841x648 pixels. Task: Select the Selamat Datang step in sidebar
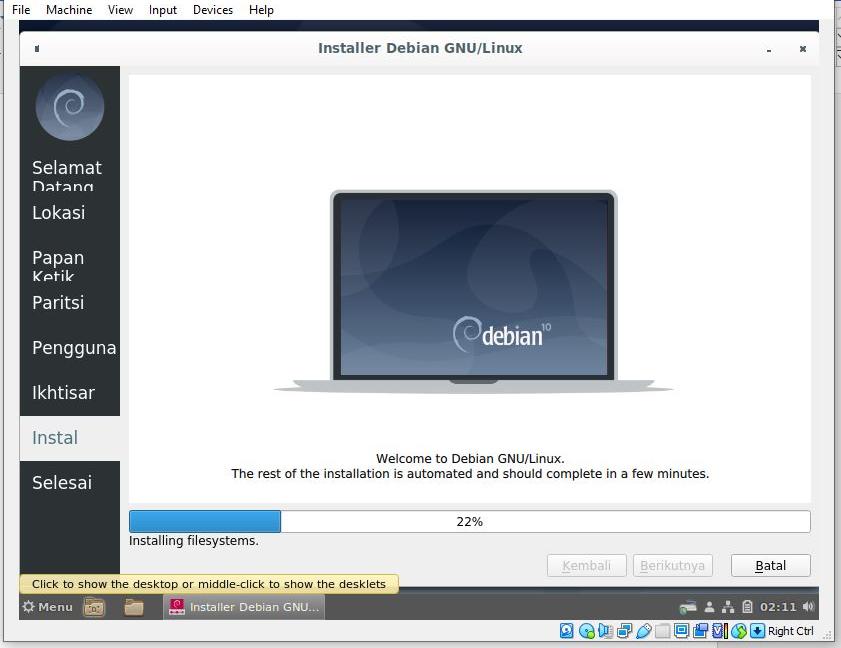pyautogui.click(x=70, y=175)
